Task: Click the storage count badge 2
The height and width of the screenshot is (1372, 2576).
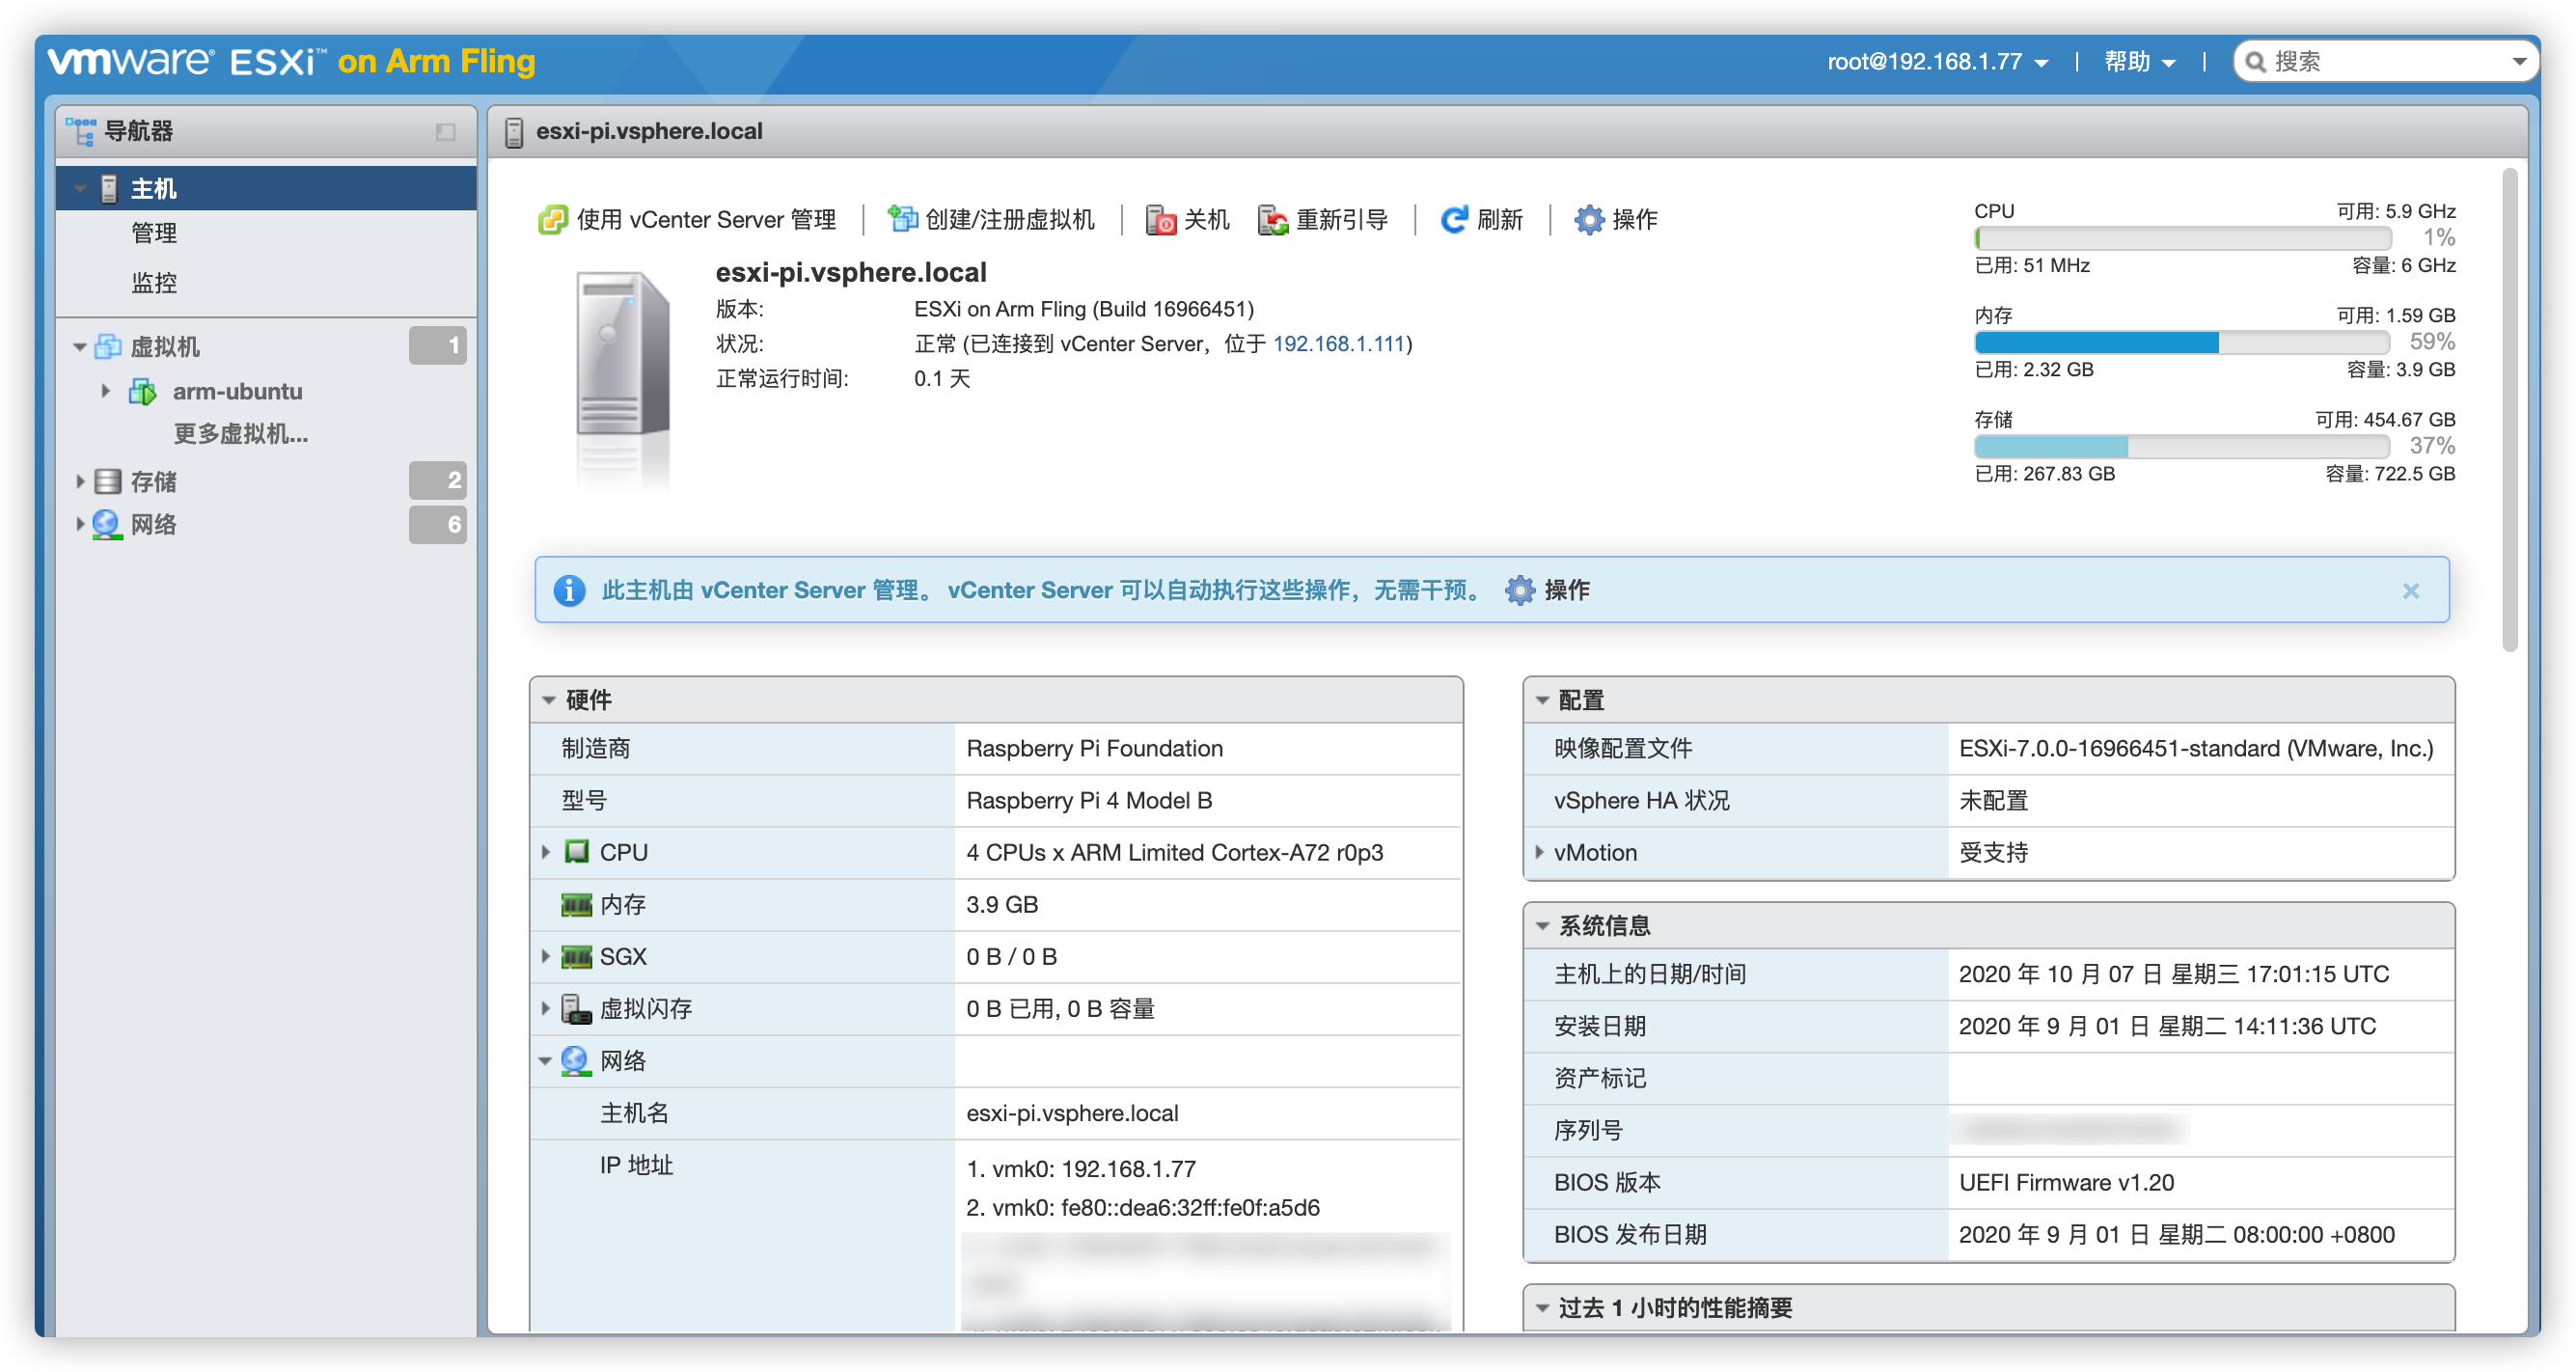Action: point(438,481)
